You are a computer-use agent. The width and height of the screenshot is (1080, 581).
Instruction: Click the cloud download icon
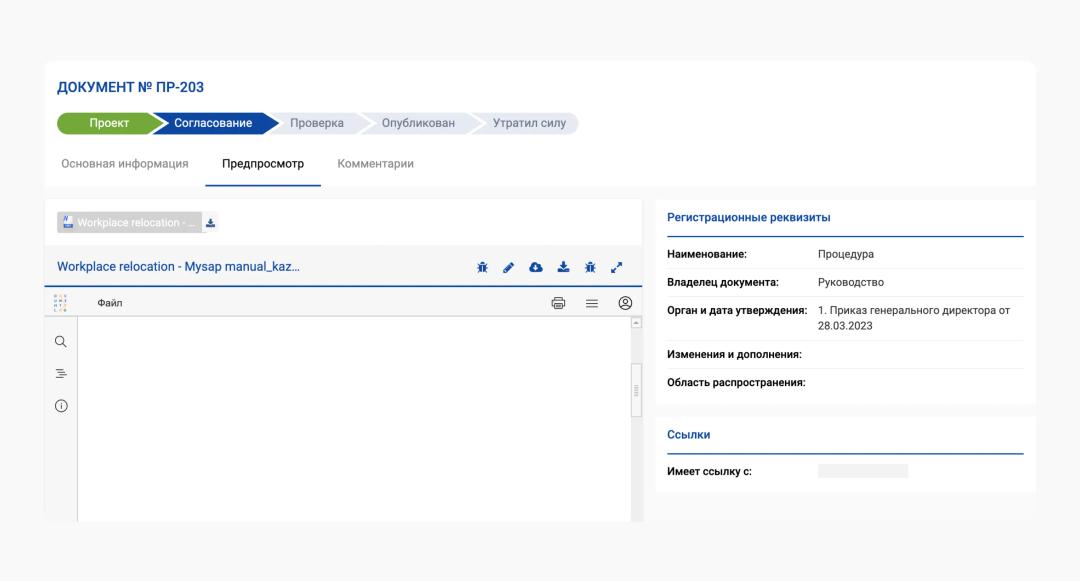click(x=536, y=267)
